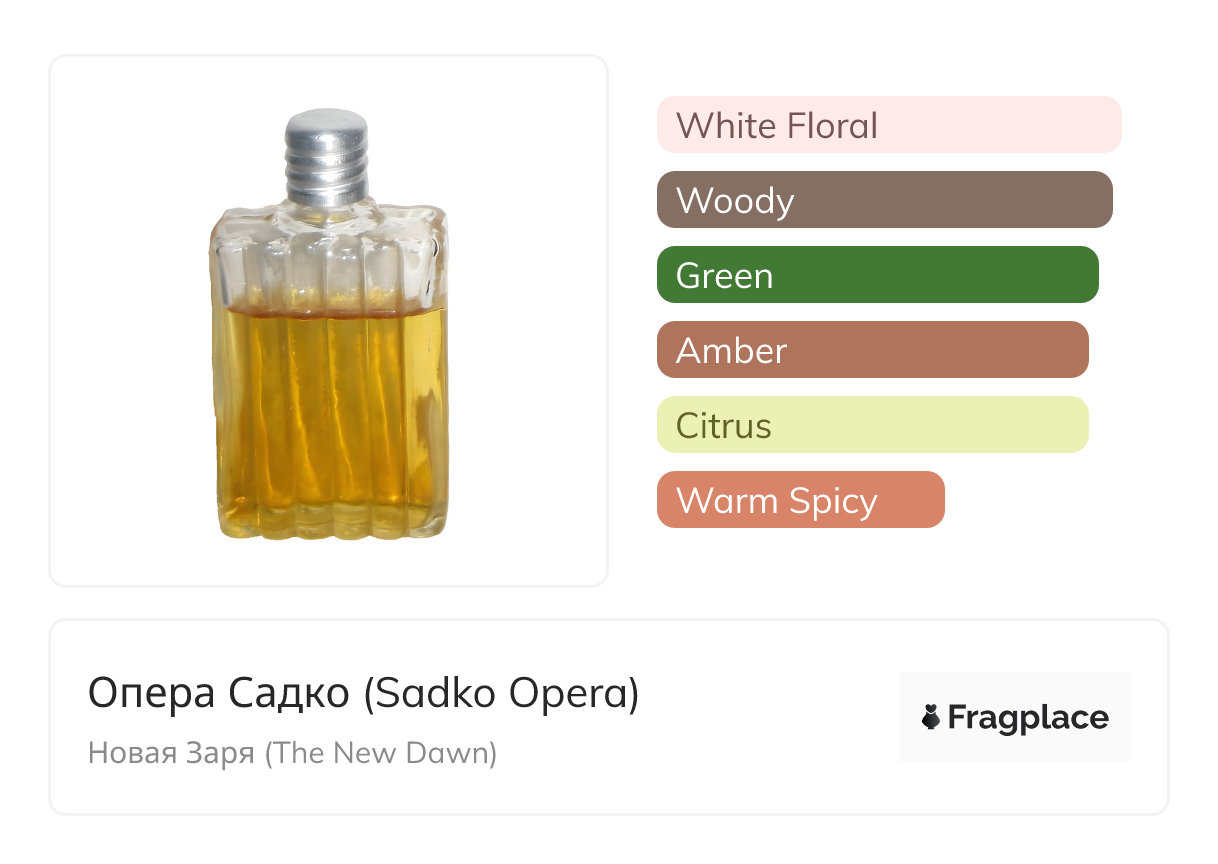Click the silver screw cap on bottle
Image resolution: width=1218 pixels, height=864 pixels.
pos(326,128)
